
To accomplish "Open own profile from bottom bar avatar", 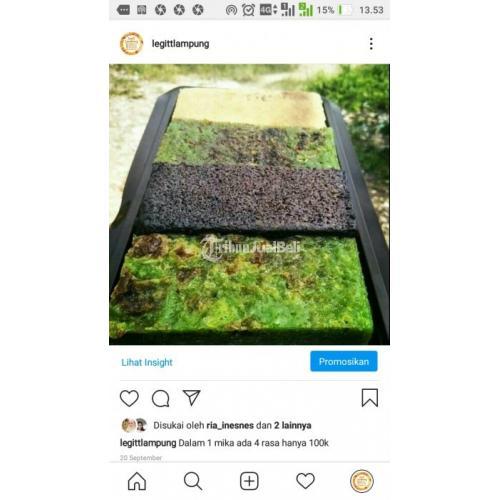I will coord(362,481).
